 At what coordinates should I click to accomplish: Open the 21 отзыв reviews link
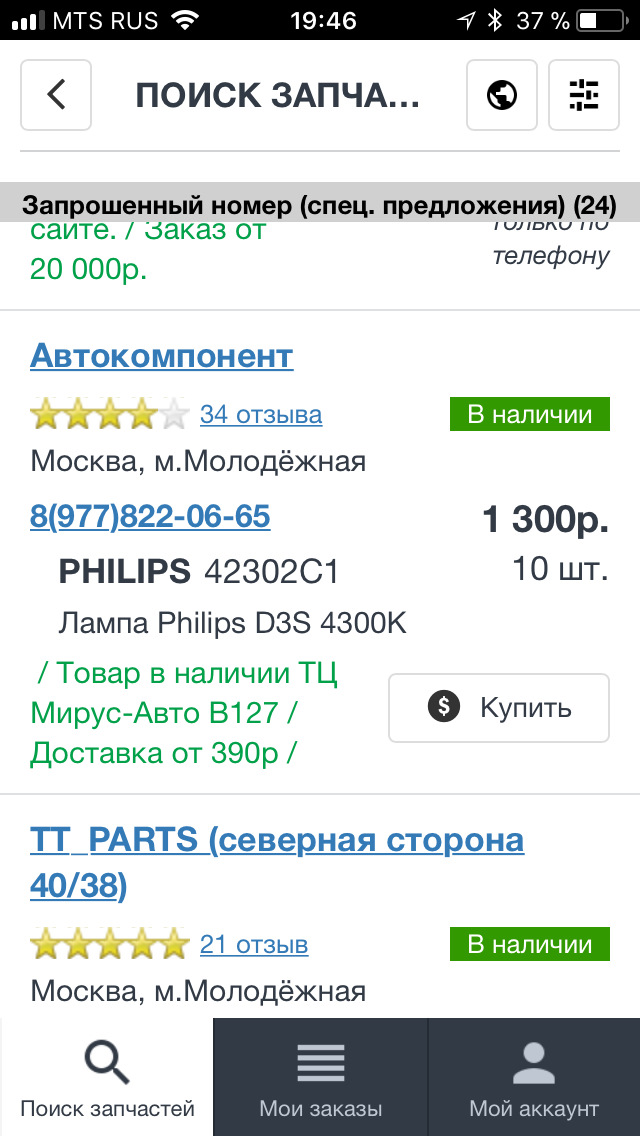(x=254, y=944)
